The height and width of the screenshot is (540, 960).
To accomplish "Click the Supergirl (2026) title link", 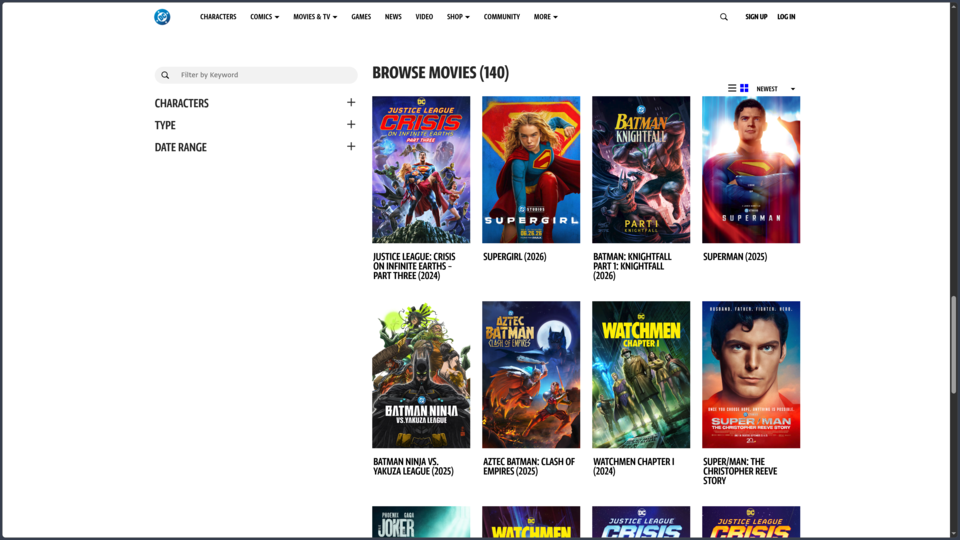I will (x=514, y=257).
